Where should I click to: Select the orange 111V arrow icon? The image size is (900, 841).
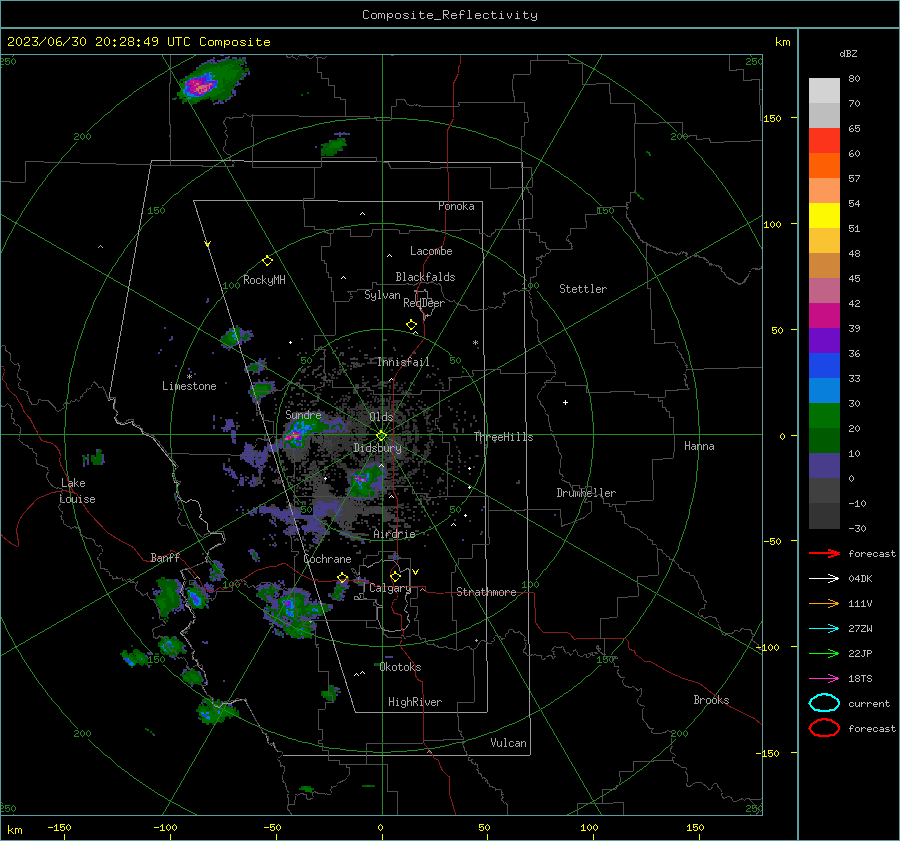(x=824, y=603)
